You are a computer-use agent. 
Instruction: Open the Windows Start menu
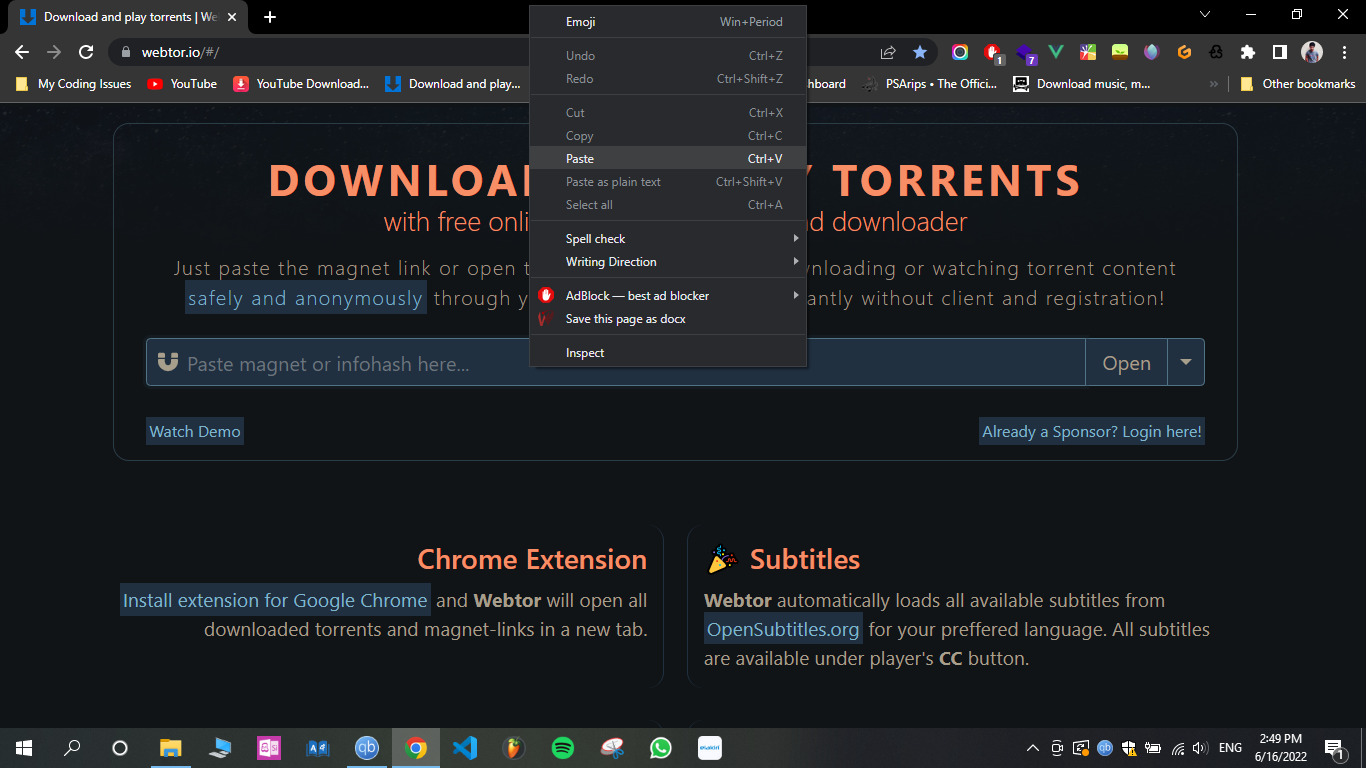[x=24, y=748]
